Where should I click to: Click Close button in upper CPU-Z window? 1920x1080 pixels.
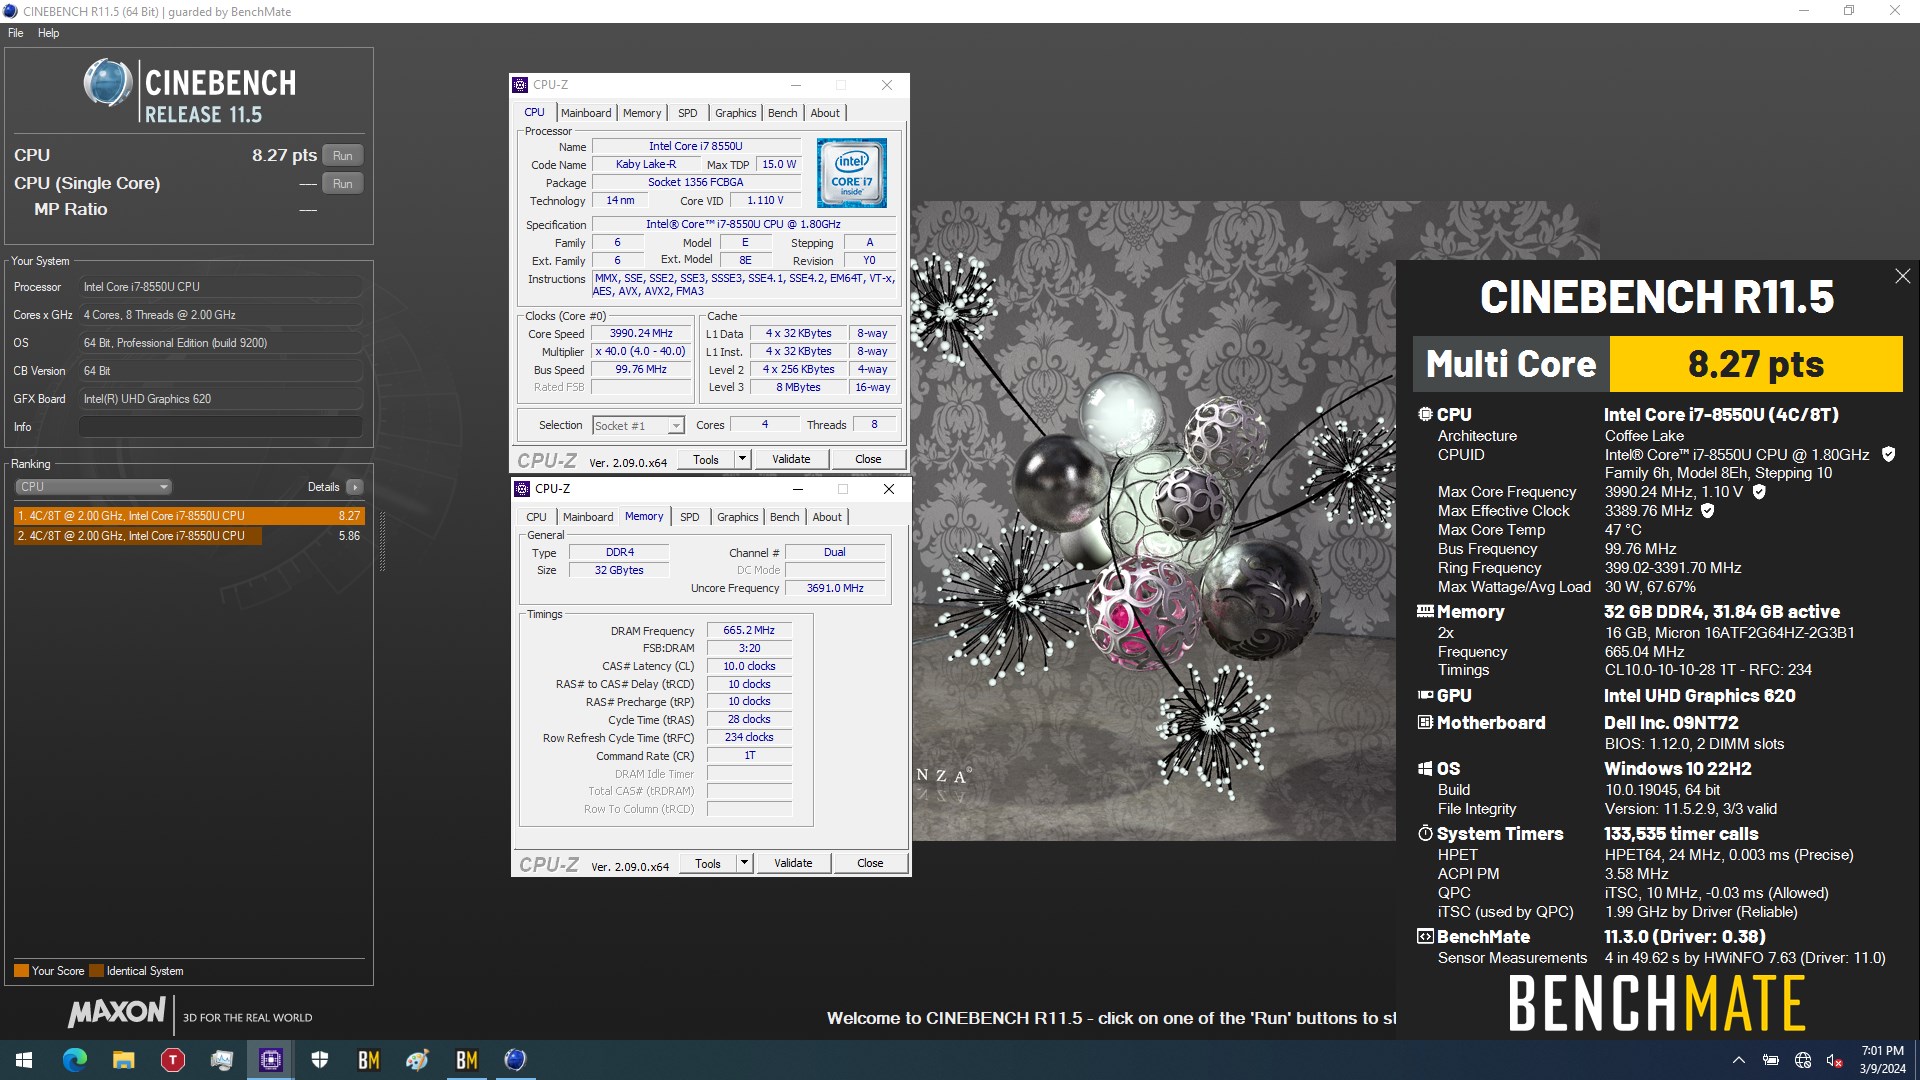[x=868, y=460]
